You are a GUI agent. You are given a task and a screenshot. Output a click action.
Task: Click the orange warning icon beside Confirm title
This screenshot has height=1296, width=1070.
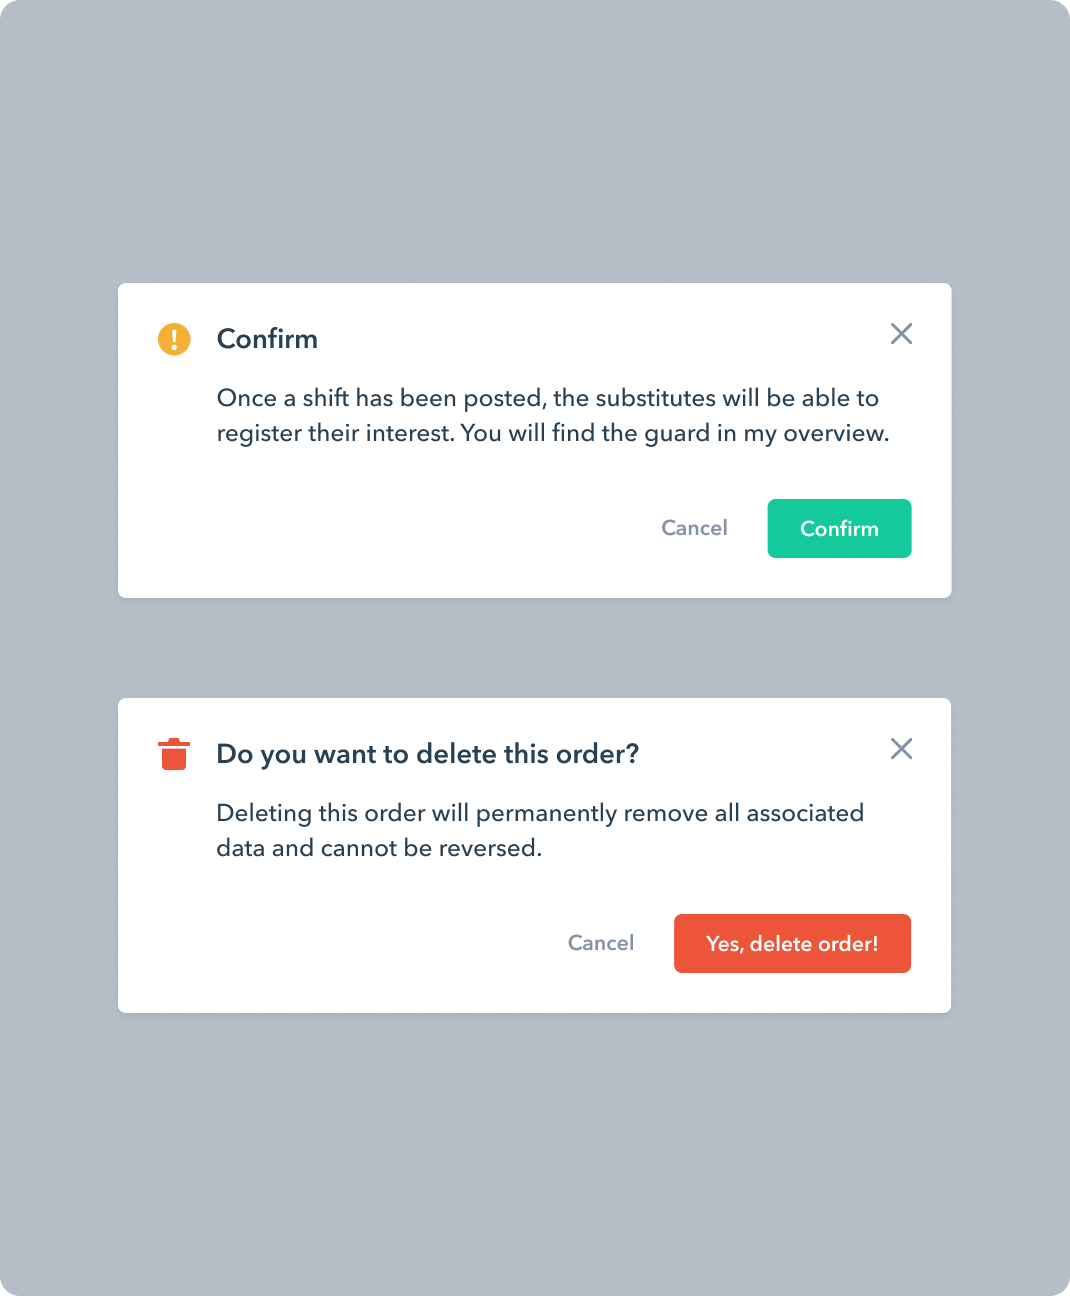pyautogui.click(x=175, y=339)
